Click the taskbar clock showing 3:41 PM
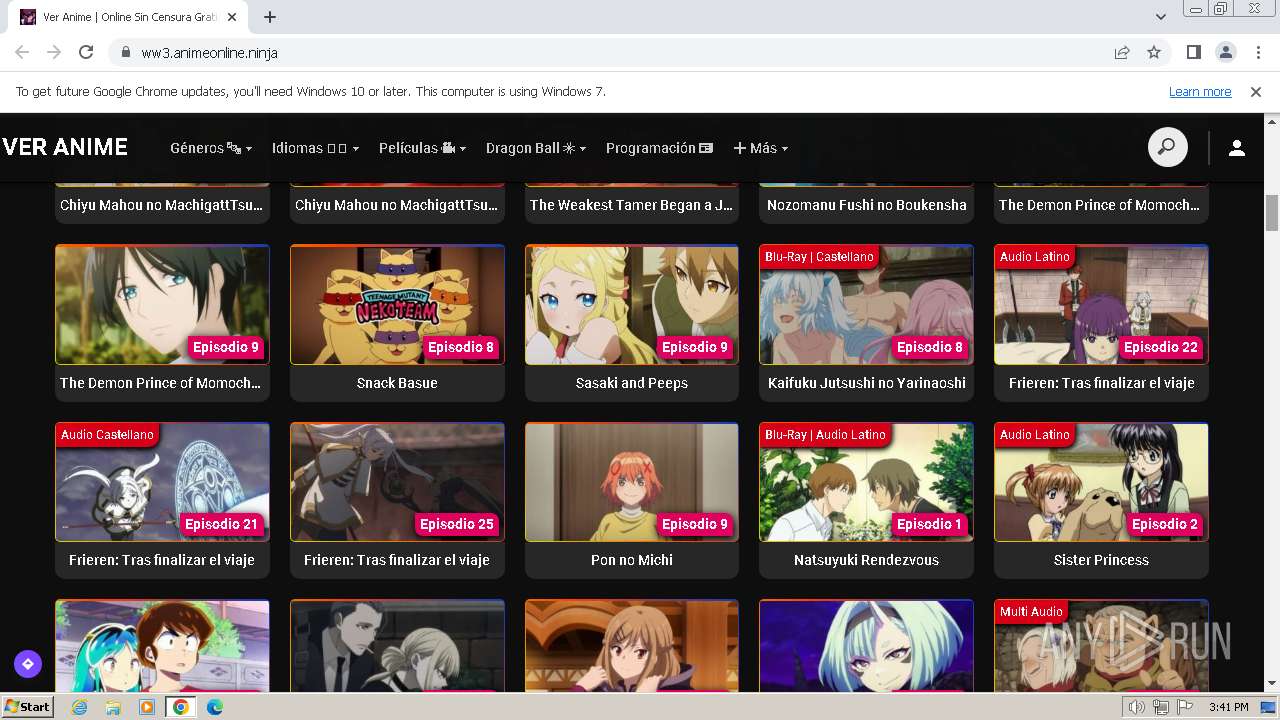 [1229, 707]
